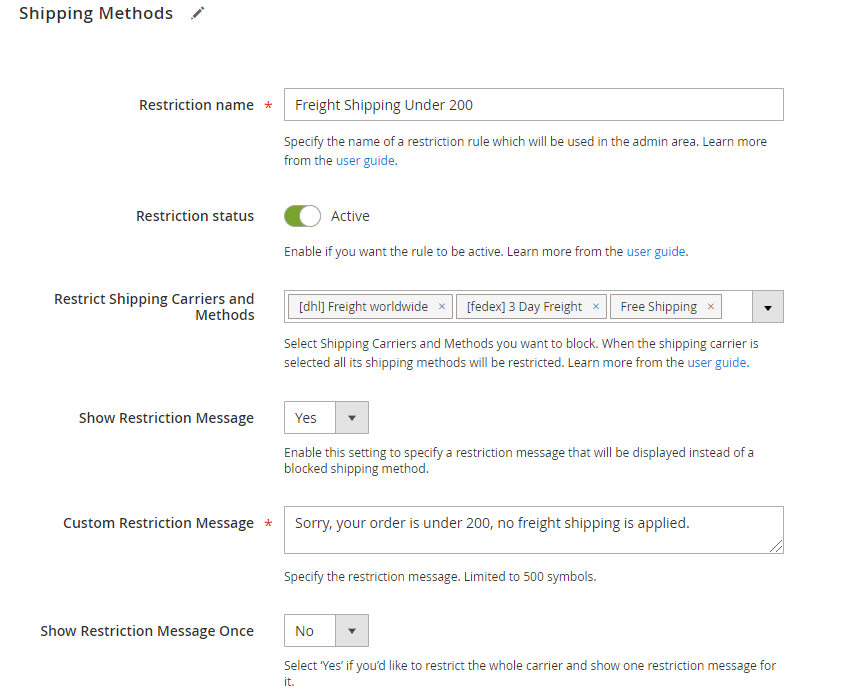Remove the [dhl] Freight worldwide tag
Viewport: 862px width, 697px height.
441,307
